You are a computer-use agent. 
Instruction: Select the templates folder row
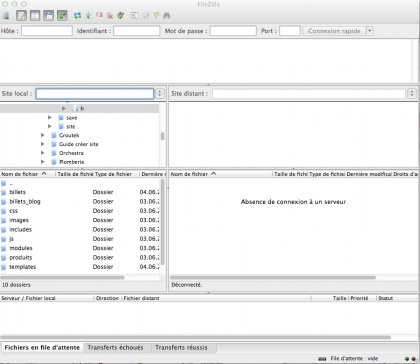pyautogui.click(x=80, y=267)
